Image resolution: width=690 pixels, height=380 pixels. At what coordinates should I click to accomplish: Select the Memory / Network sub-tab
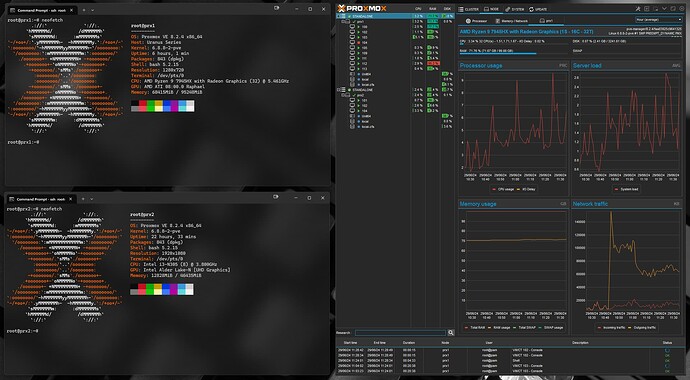click(512, 21)
